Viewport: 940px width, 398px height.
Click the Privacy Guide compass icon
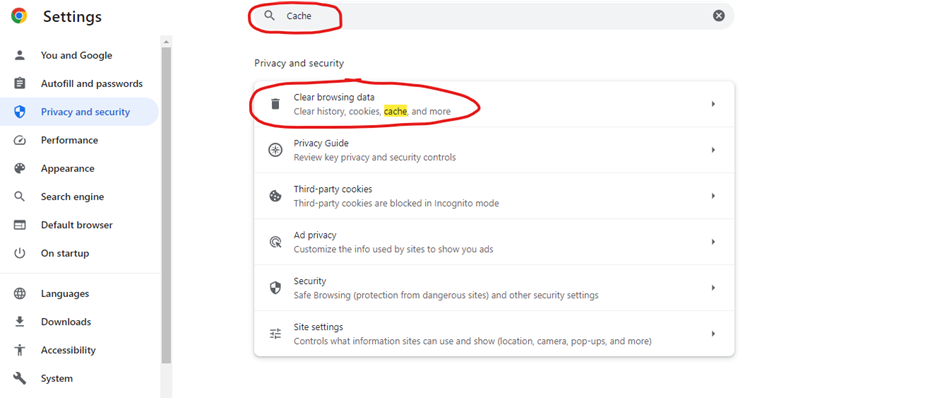pyautogui.click(x=275, y=150)
